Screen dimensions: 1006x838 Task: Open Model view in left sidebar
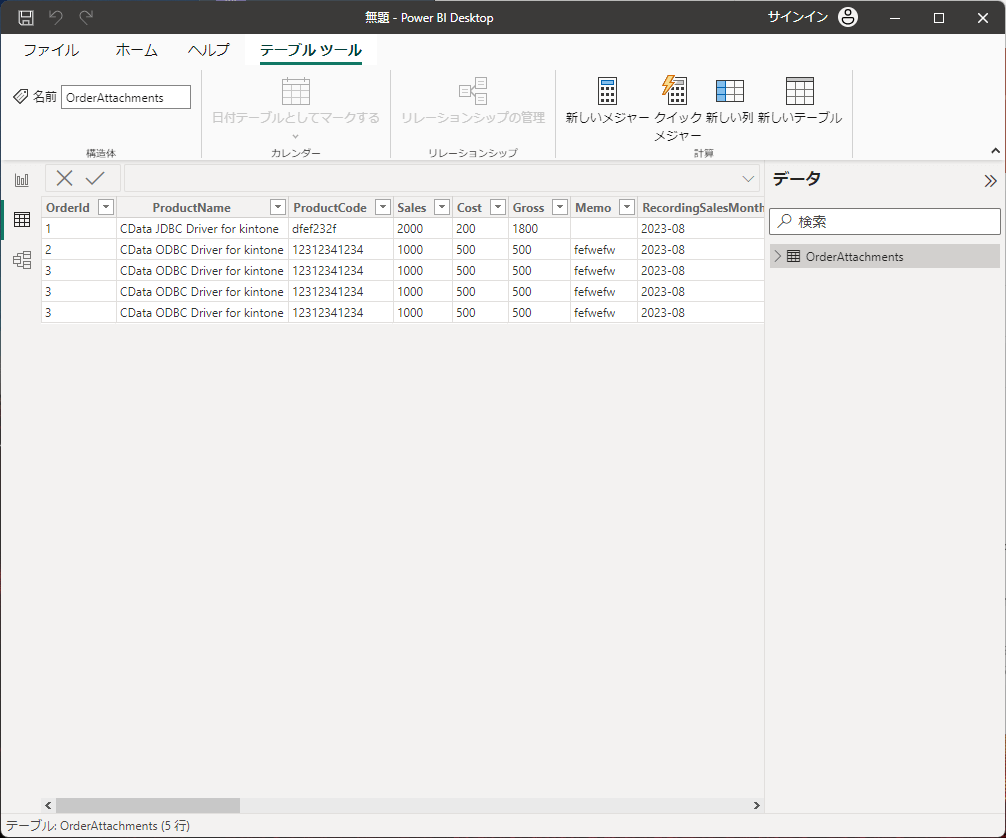tap(21, 260)
